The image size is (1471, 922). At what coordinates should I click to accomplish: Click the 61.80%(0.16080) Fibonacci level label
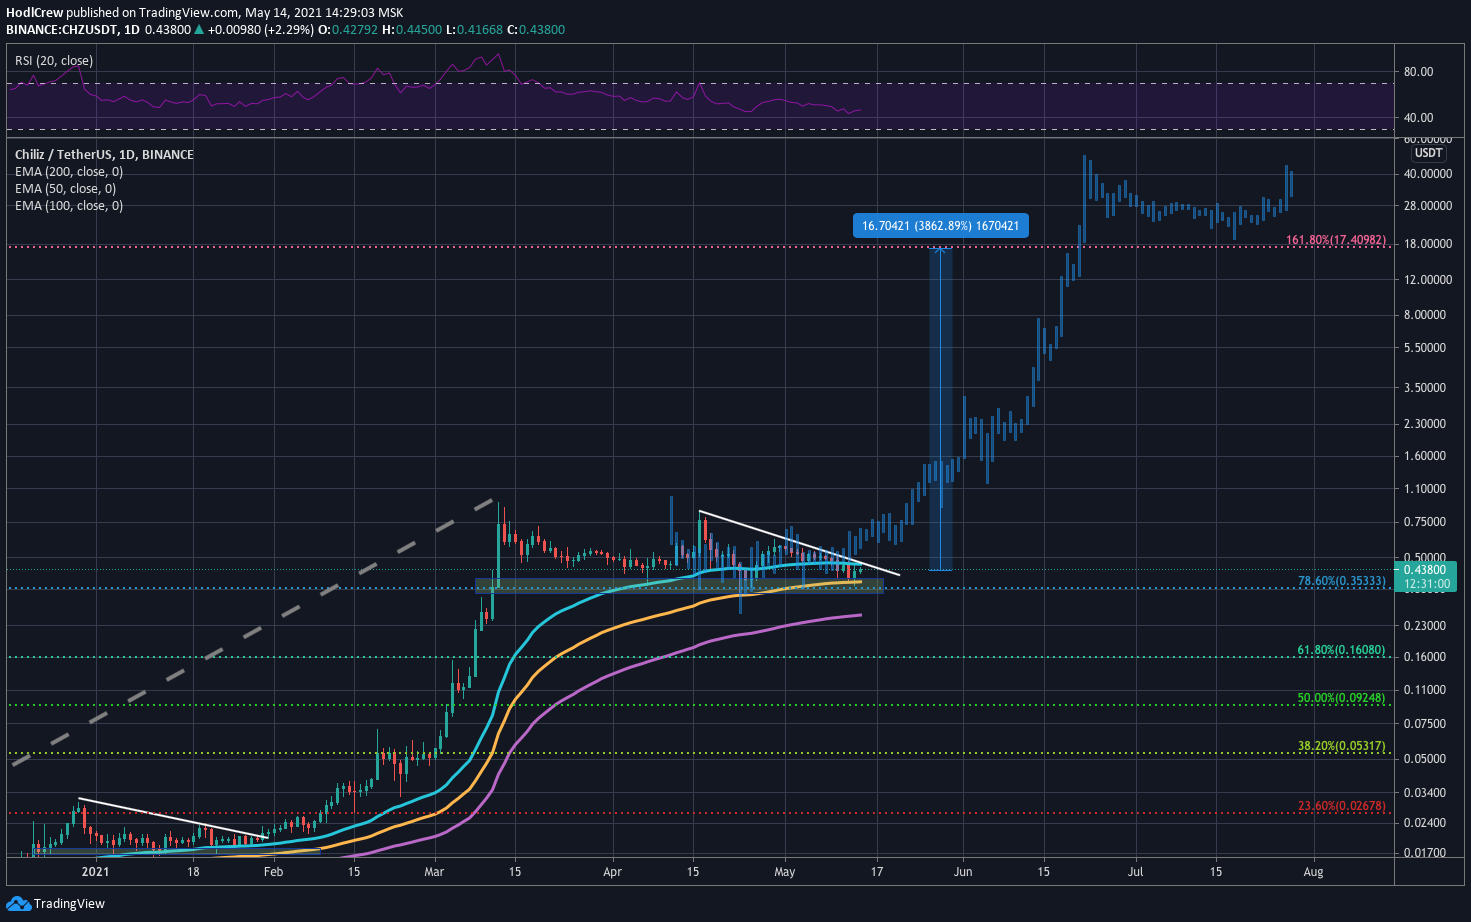1341,650
